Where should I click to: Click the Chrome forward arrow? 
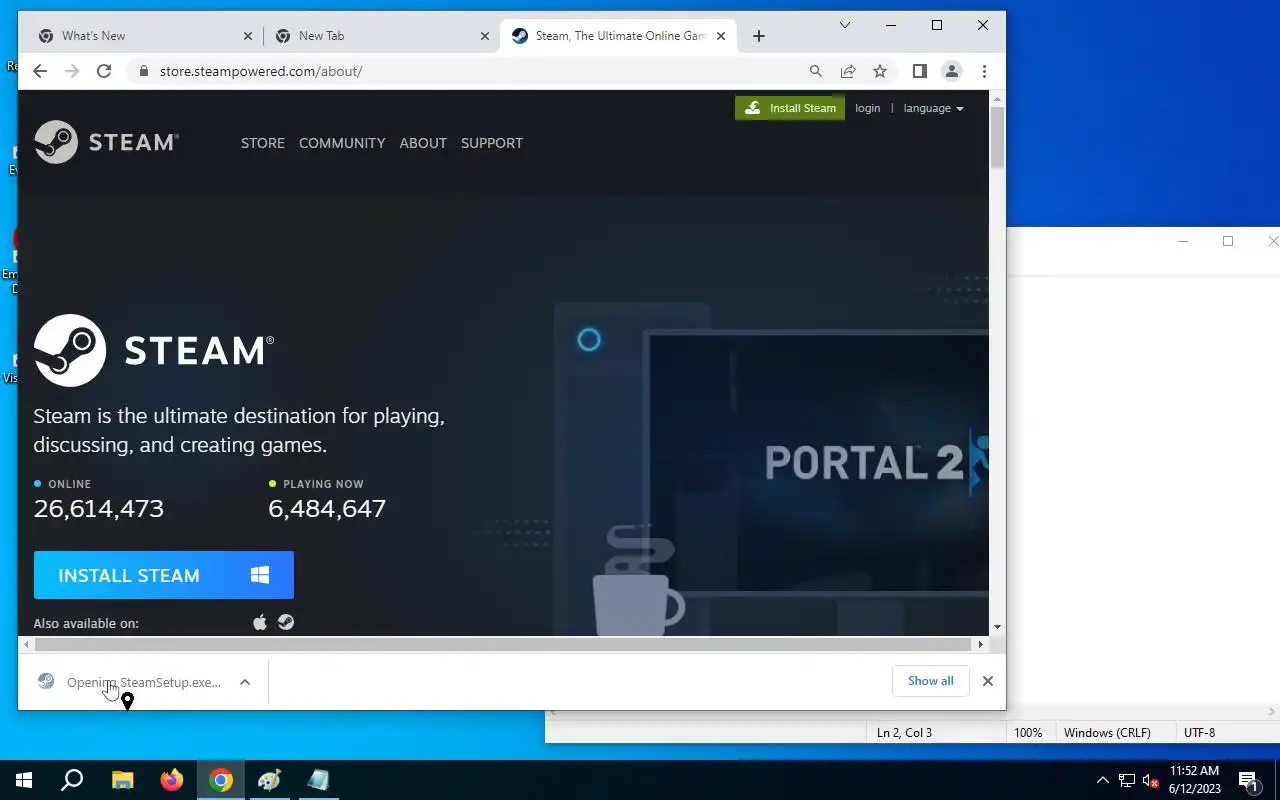point(71,71)
